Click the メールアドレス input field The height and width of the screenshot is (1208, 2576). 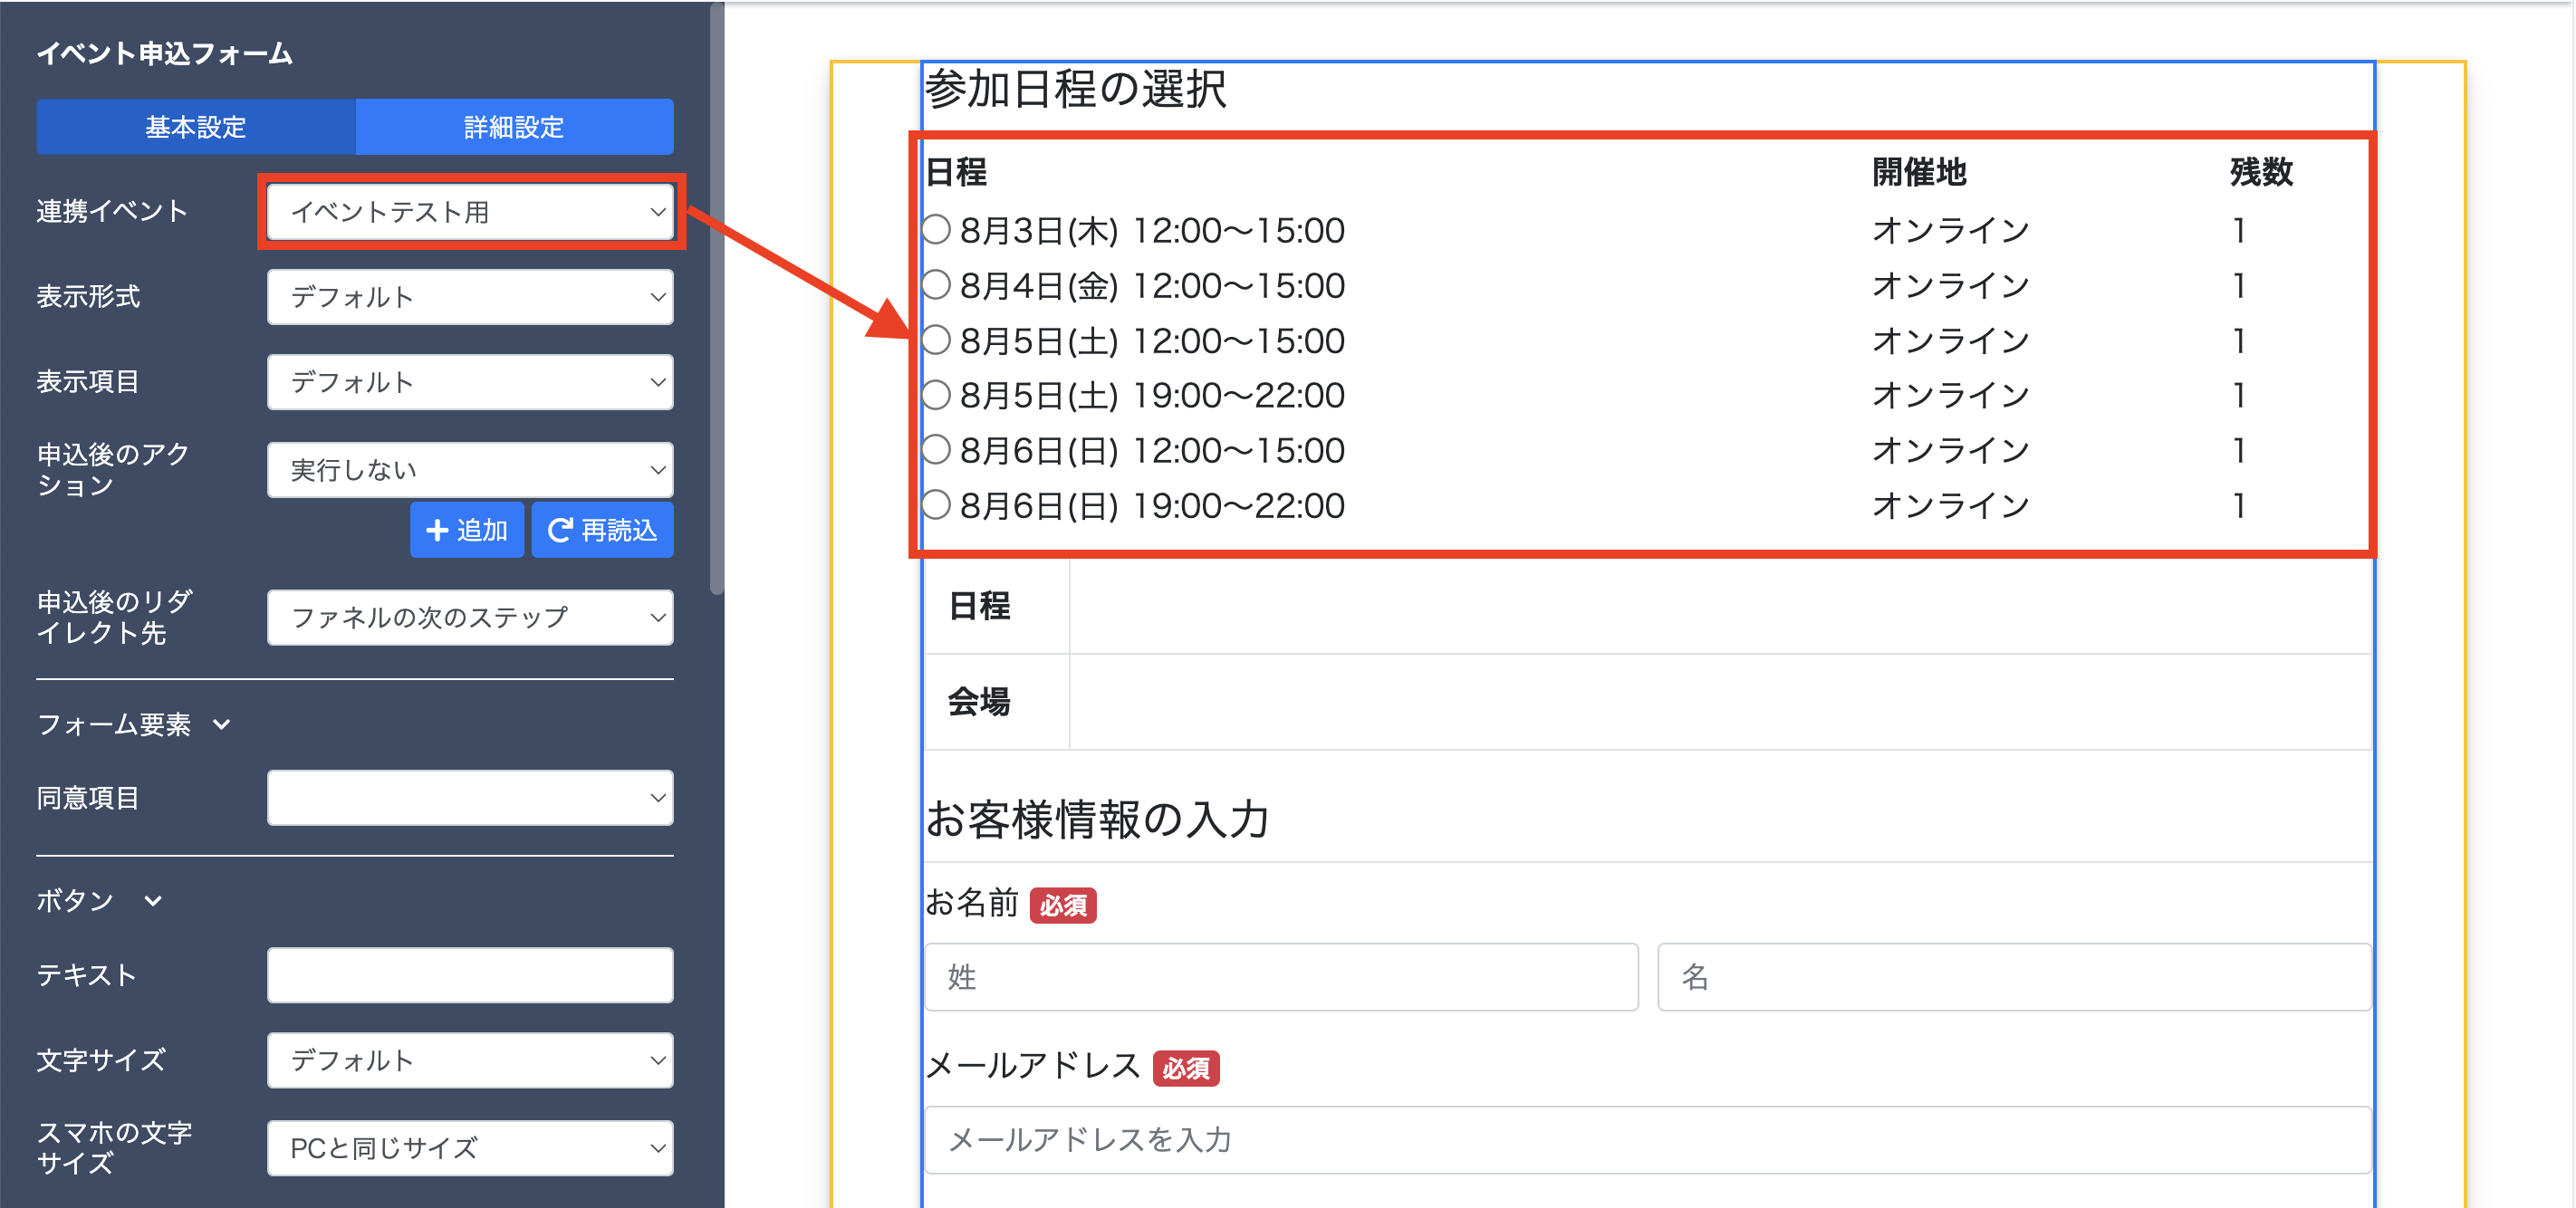[1647, 1140]
